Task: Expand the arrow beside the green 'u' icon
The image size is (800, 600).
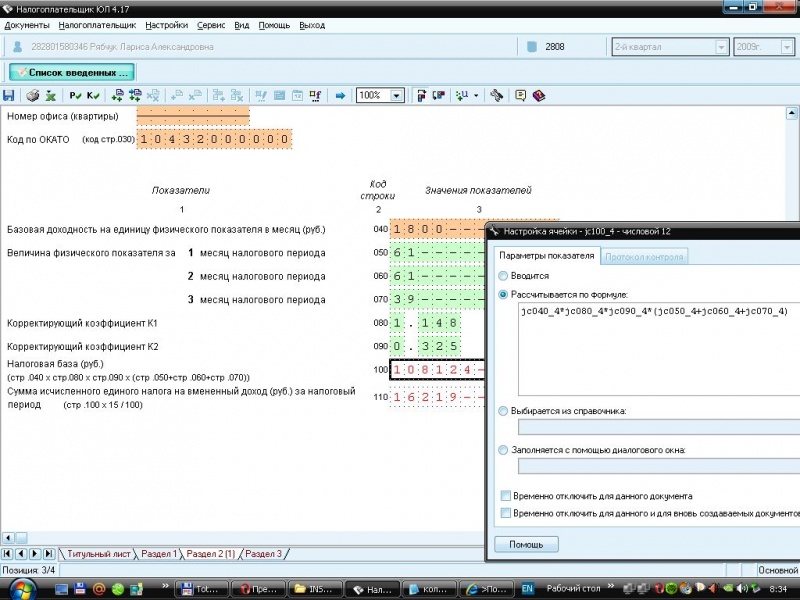Action: pos(476,95)
